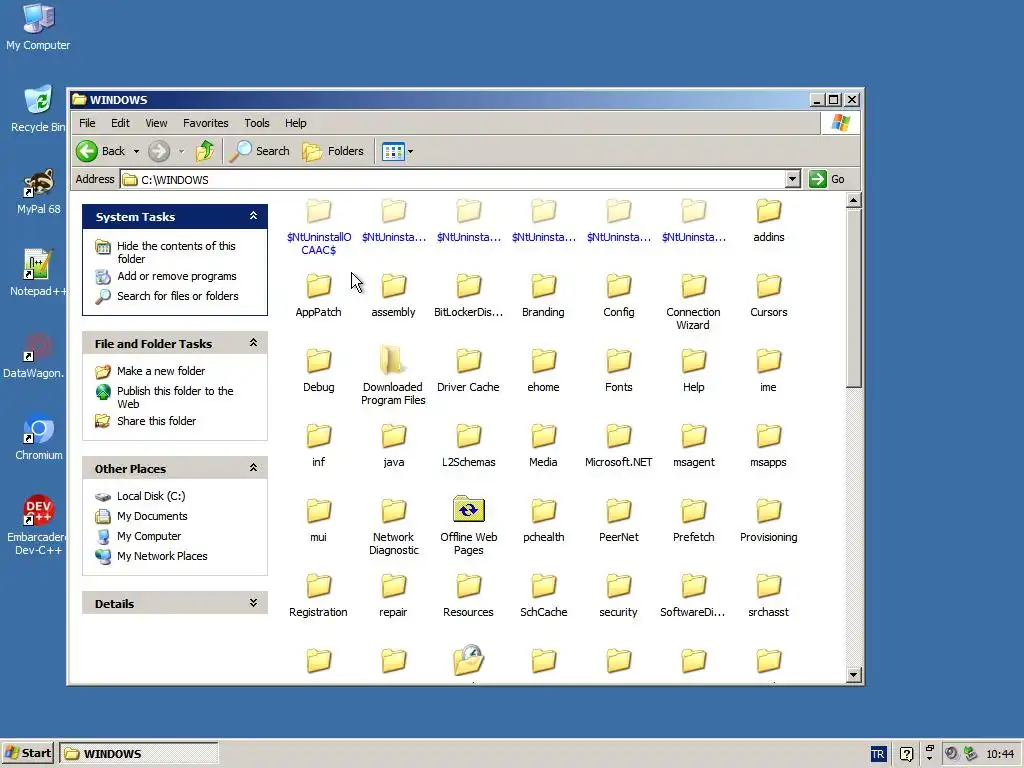1024x768 pixels.
Task: Select the Embarcadero Dev-C++ desktop shortcut
Action: point(39,525)
